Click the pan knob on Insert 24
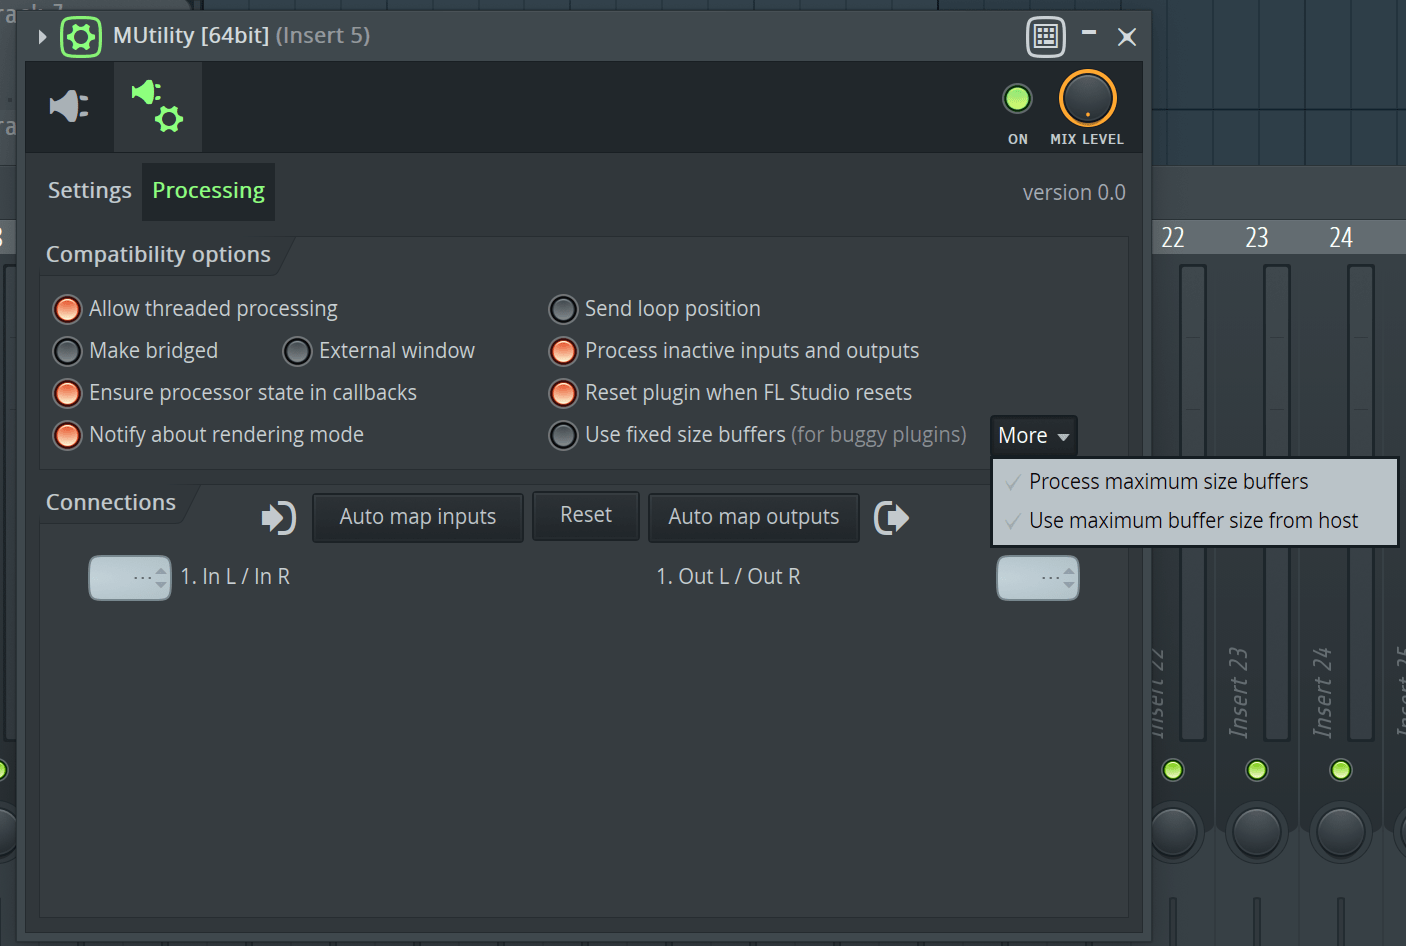Screen dimensions: 1406x946 1340,832
